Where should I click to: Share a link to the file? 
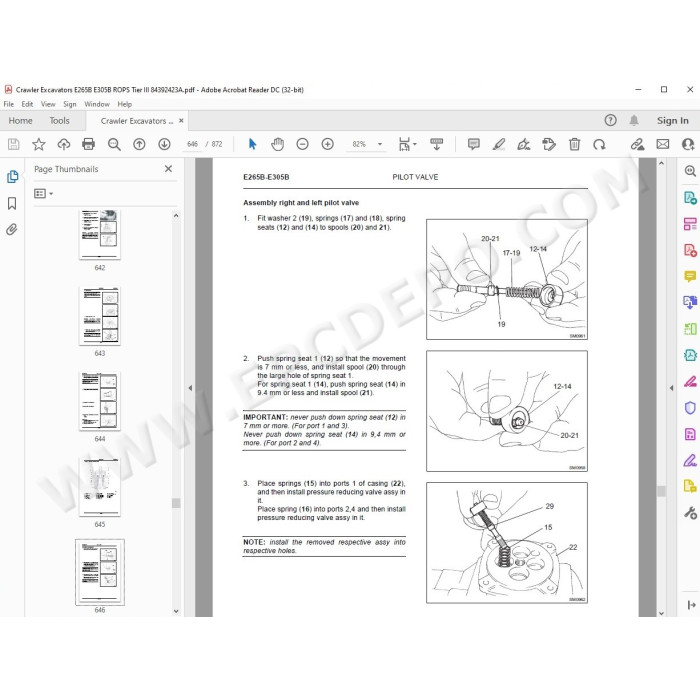pyautogui.click(x=638, y=144)
